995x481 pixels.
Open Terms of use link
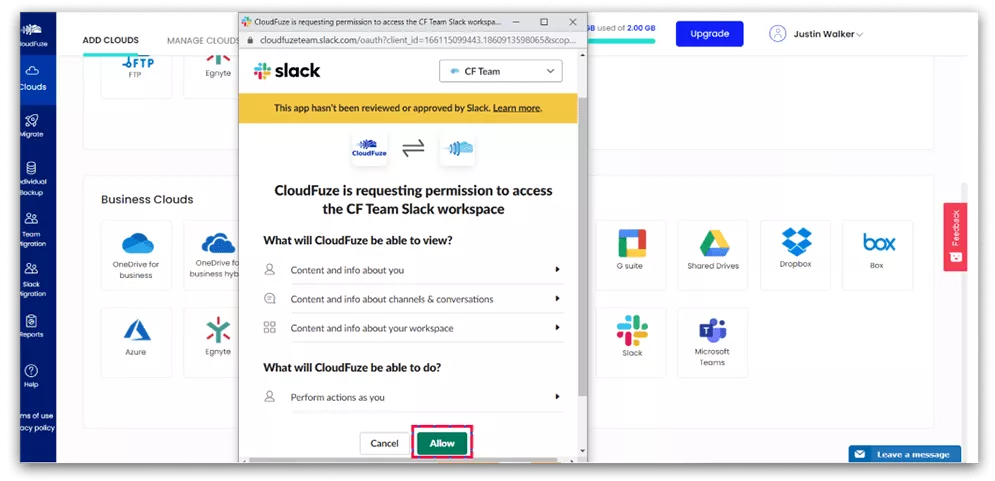[x=37, y=416]
